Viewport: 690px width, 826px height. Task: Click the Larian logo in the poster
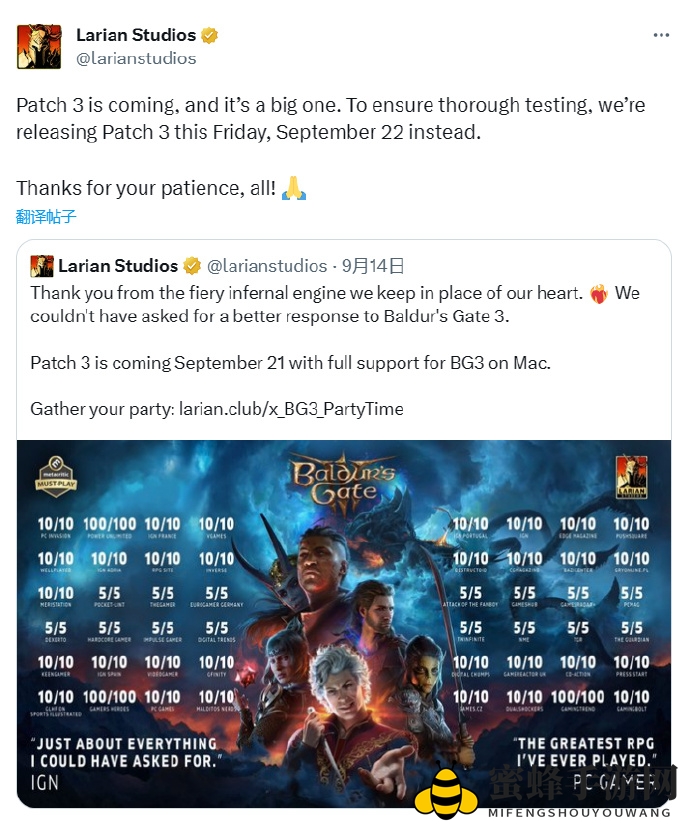[632, 477]
